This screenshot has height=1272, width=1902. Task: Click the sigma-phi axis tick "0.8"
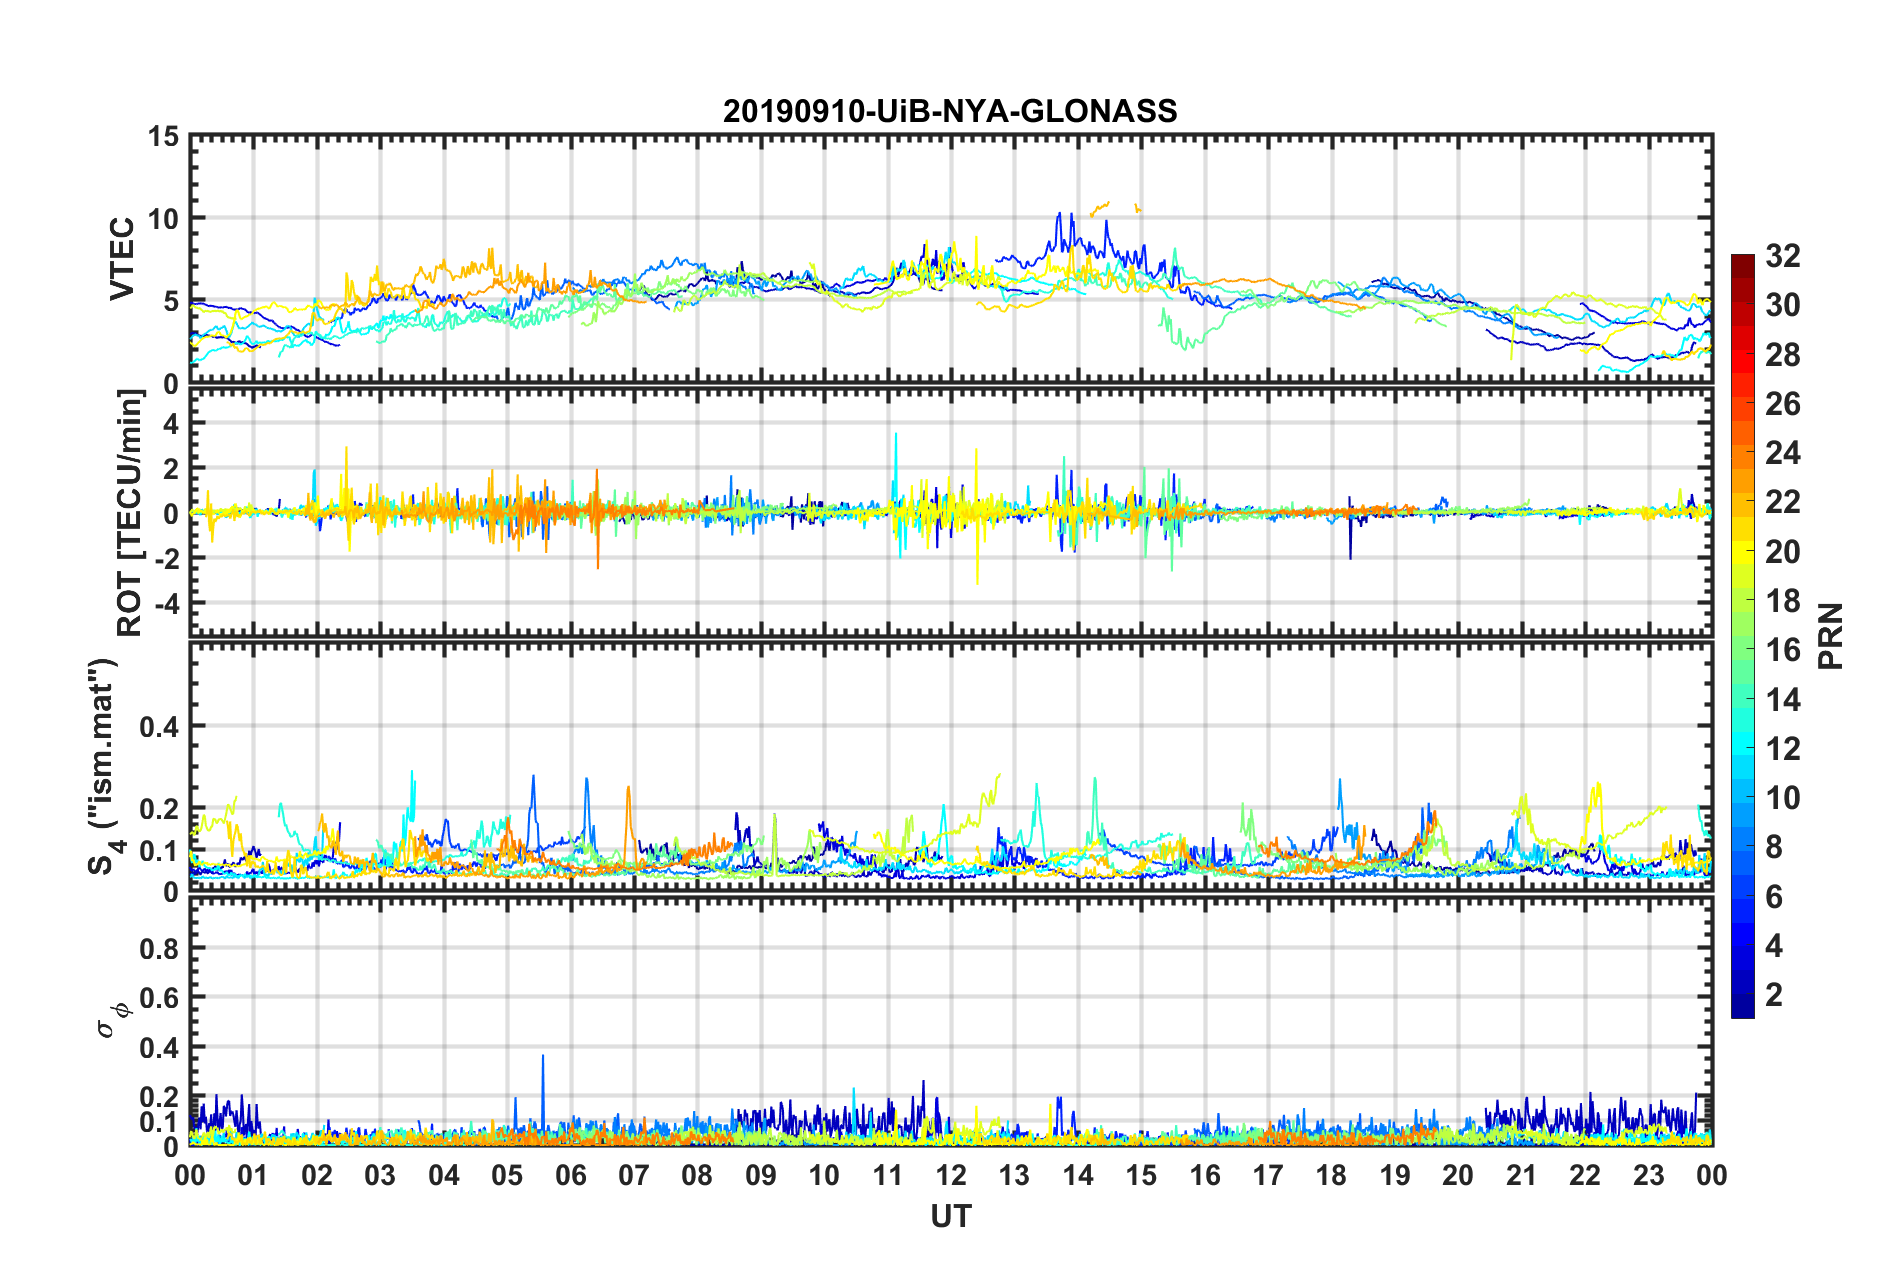point(159,948)
